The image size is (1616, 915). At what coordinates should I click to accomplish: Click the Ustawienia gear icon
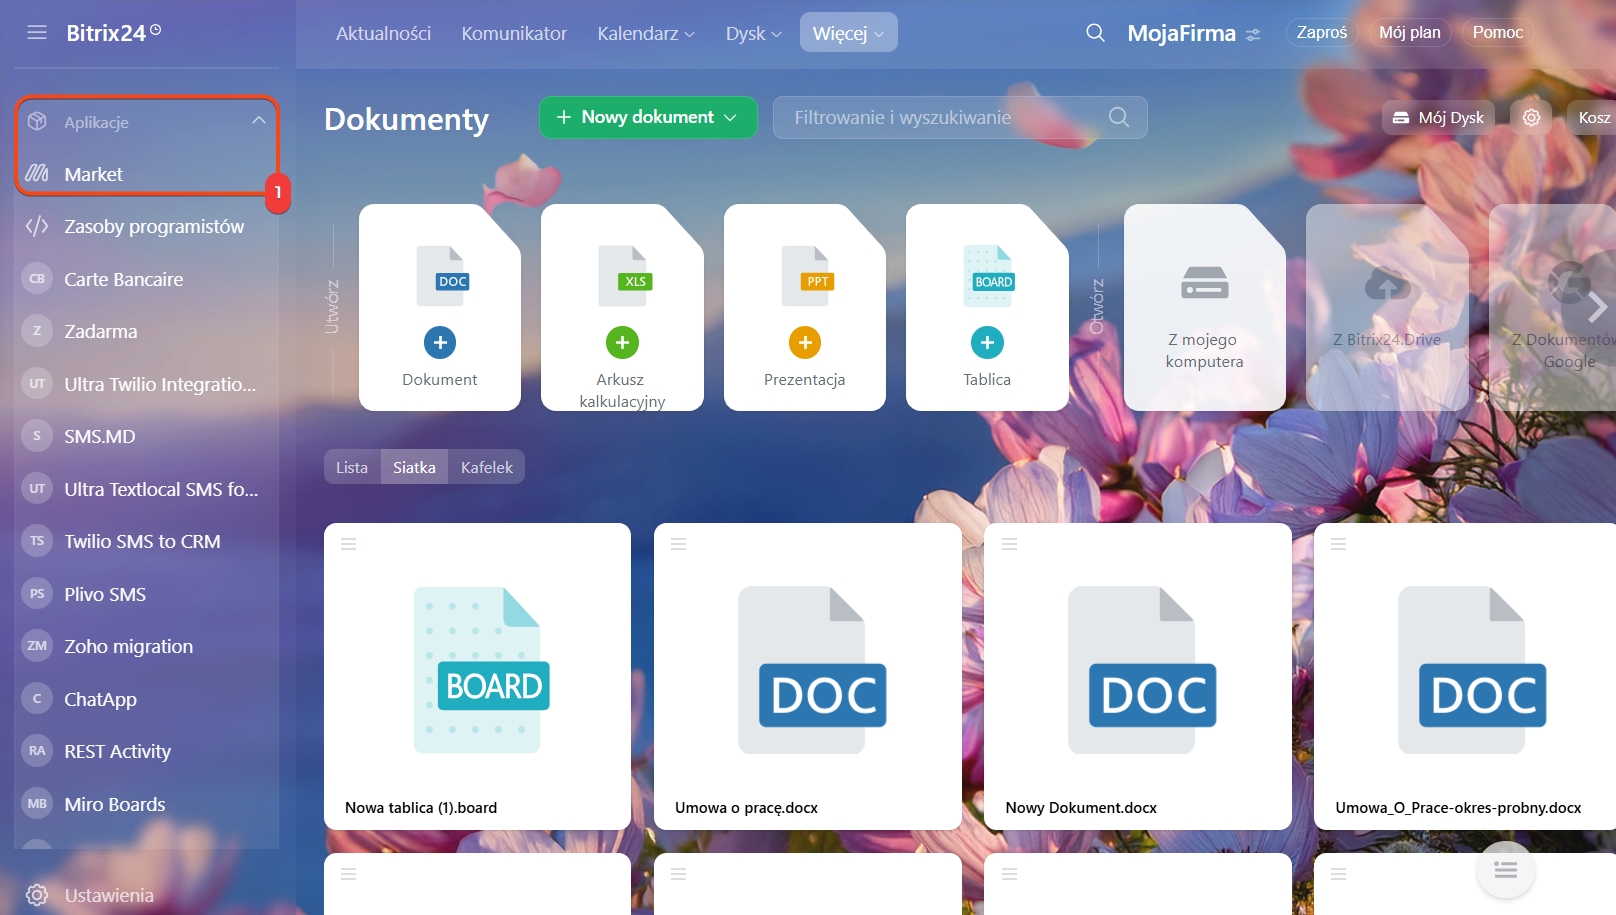click(x=37, y=895)
